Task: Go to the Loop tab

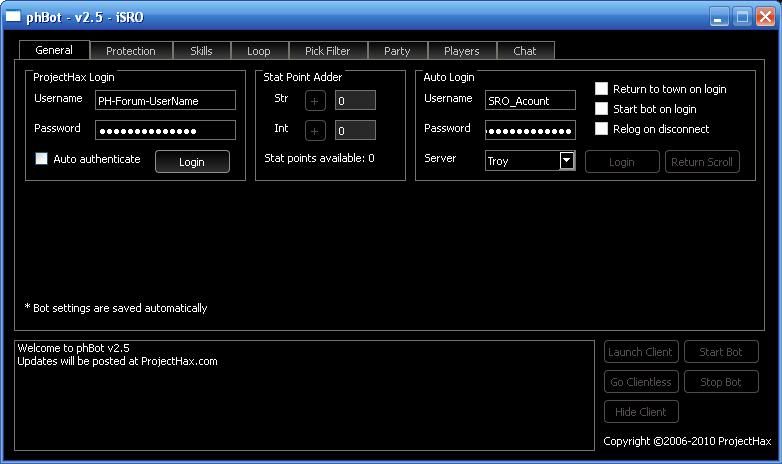Action: point(259,51)
